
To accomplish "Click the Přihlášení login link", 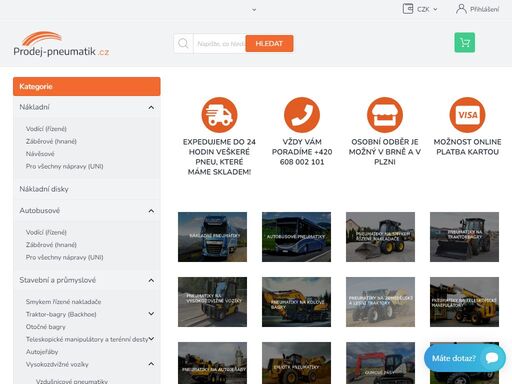I will pyautogui.click(x=484, y=9).
